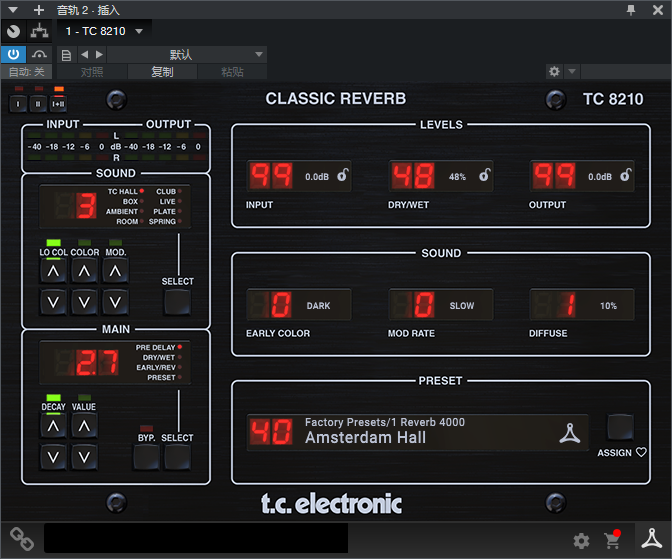Click the t.c. electronic logo
672x559 pixels.
click(331, 503)
